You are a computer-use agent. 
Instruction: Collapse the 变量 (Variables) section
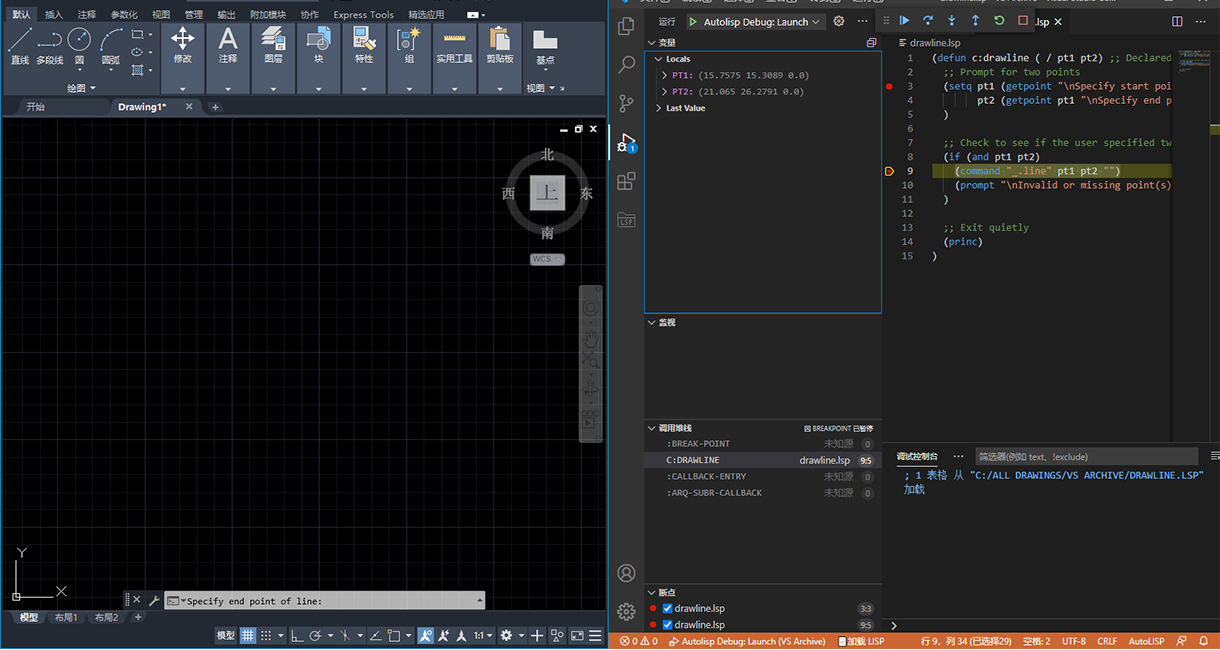pos(651,43)
